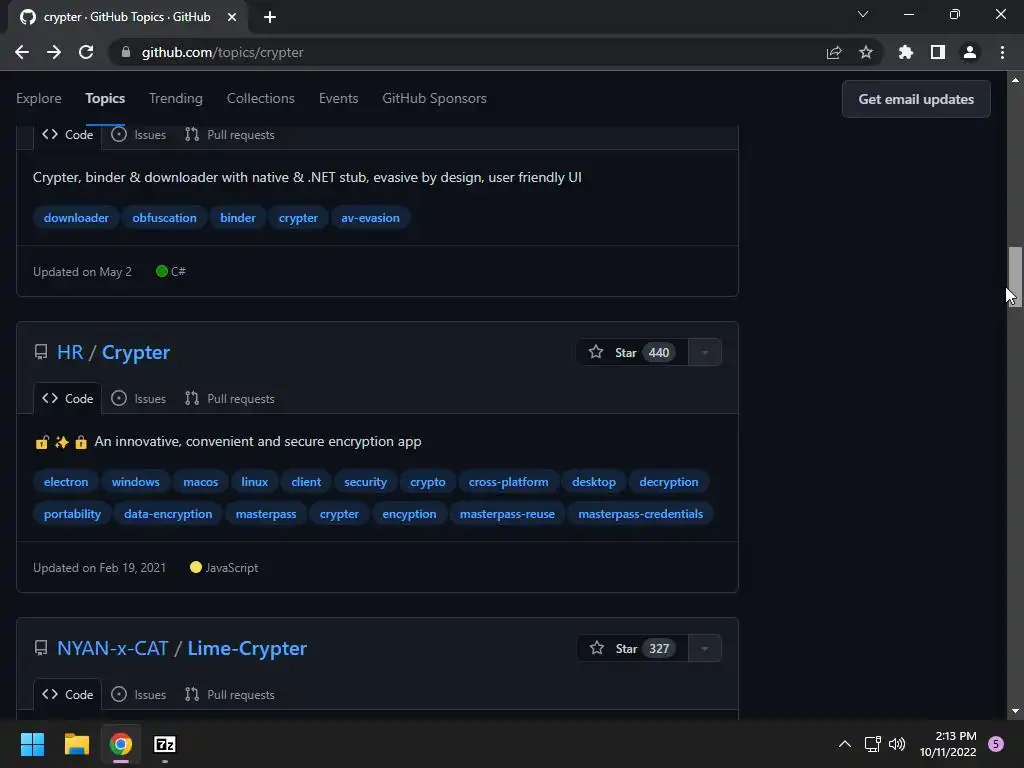Open the Events navigation item

click(x=338, y=98)
